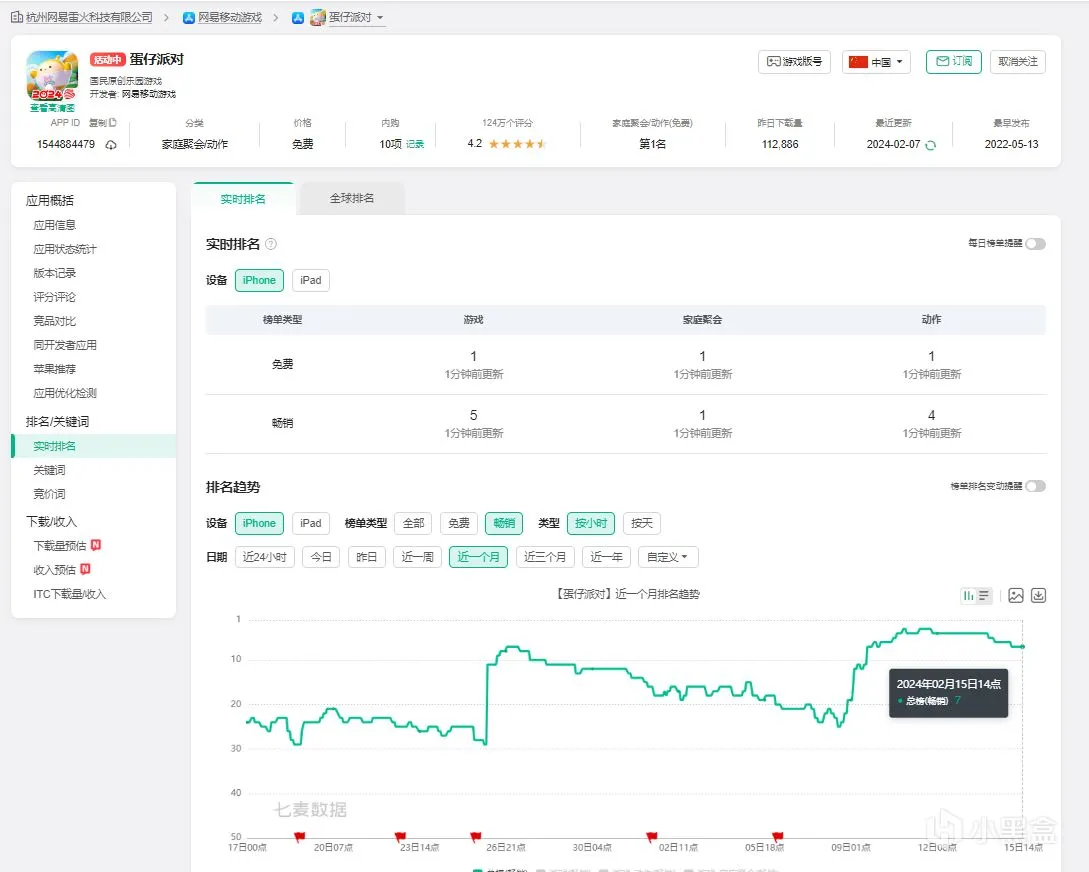The image size is (1089, 872).
Task: Click the 取消关注 button
Action: pos(1017,62)
